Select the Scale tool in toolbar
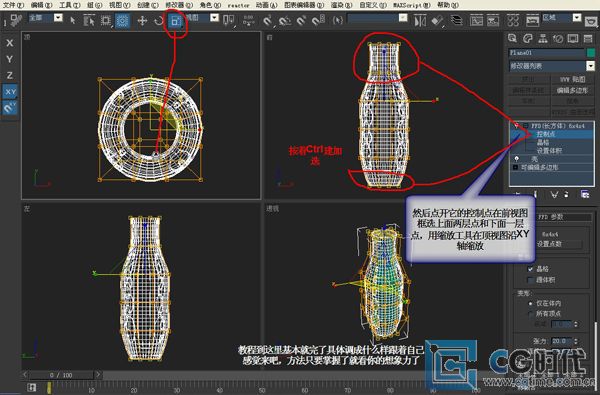 tap(176, 21)
